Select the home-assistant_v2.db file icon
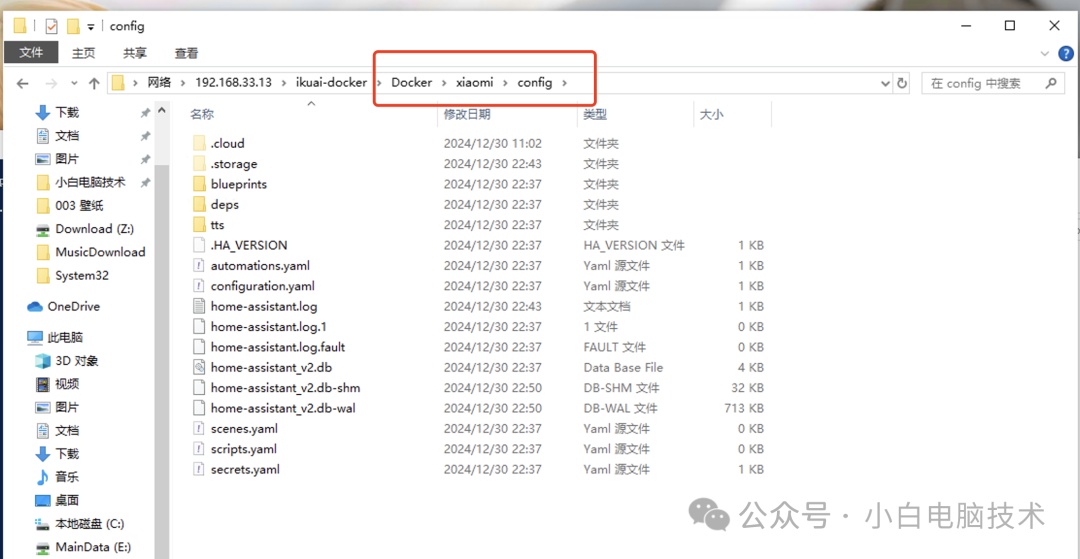Viewport: 1080px width, 559px height. 199,367
